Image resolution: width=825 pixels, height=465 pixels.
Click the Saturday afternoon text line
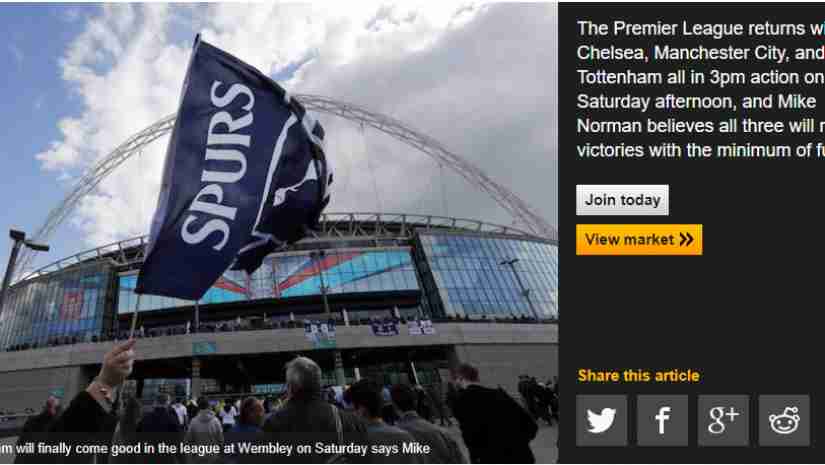[x=696, y=102]
